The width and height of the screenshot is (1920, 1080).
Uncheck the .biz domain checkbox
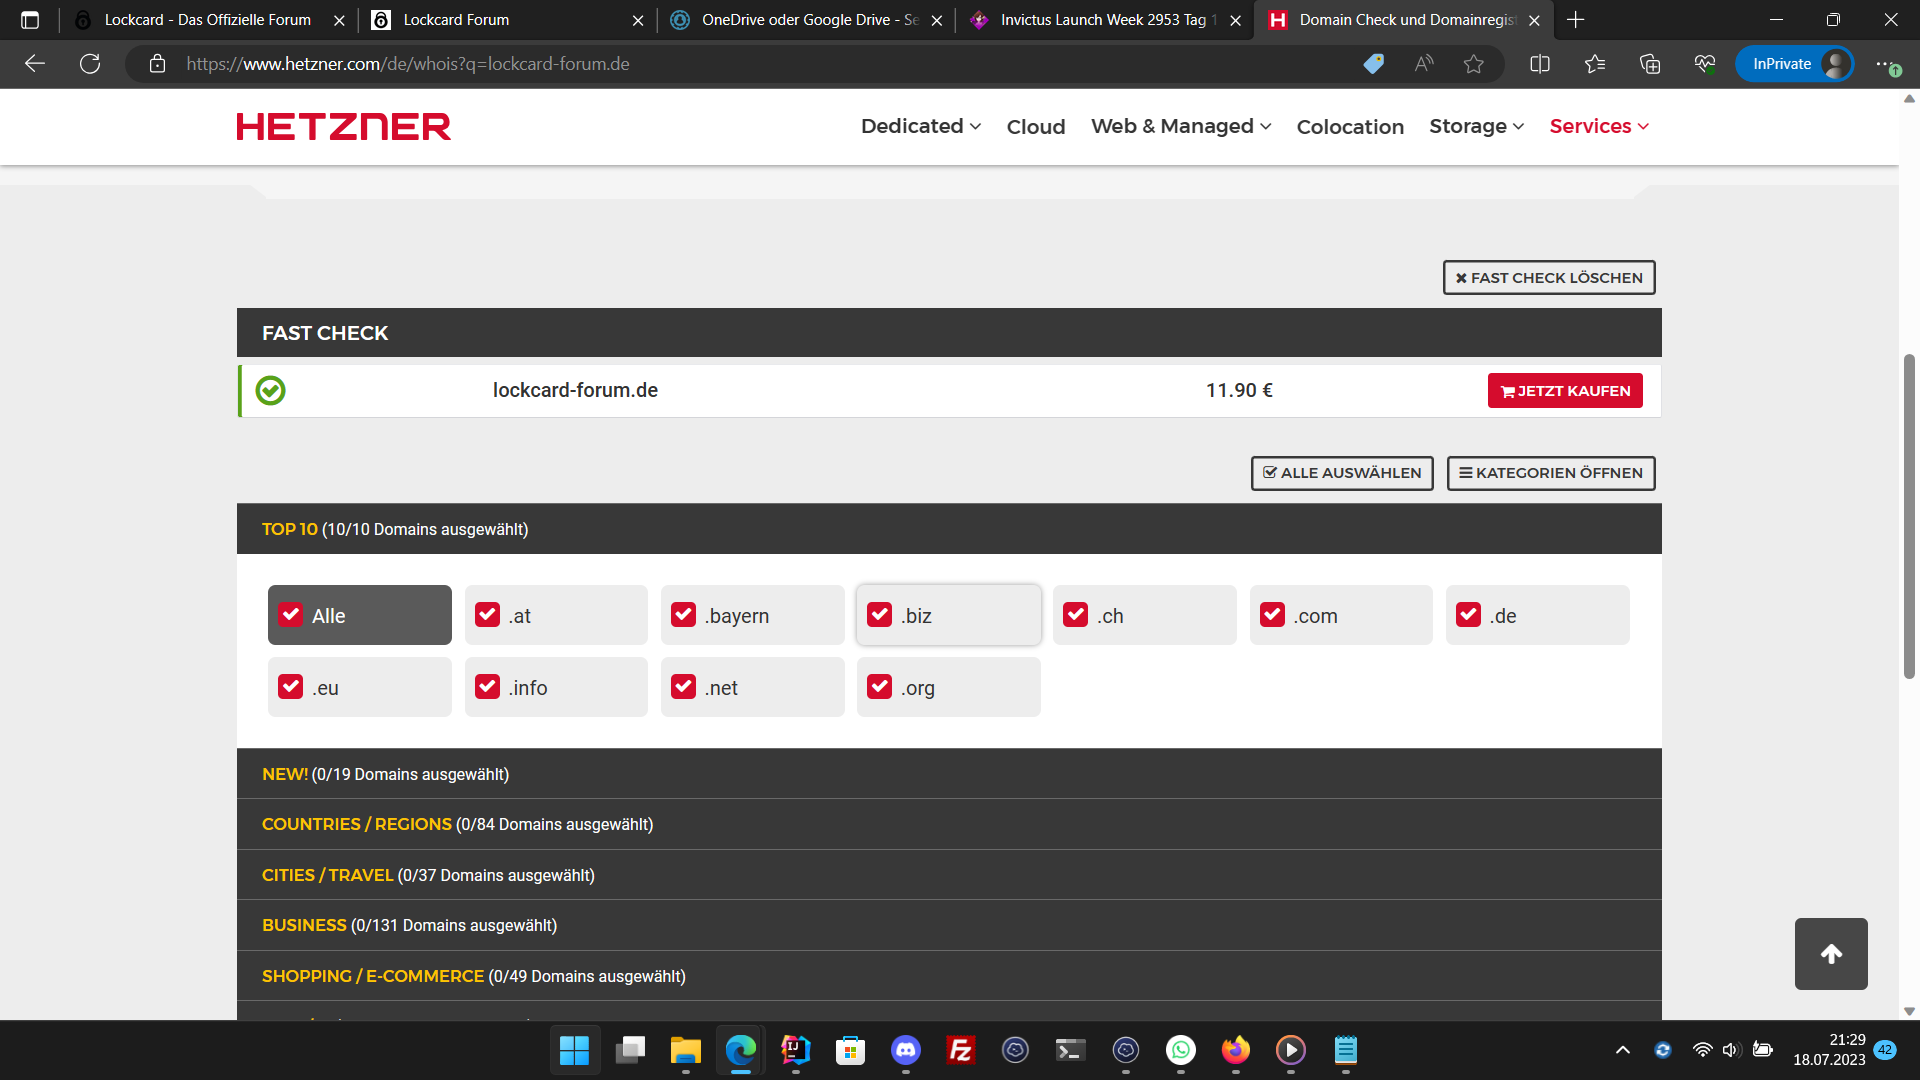coord(880,615)
